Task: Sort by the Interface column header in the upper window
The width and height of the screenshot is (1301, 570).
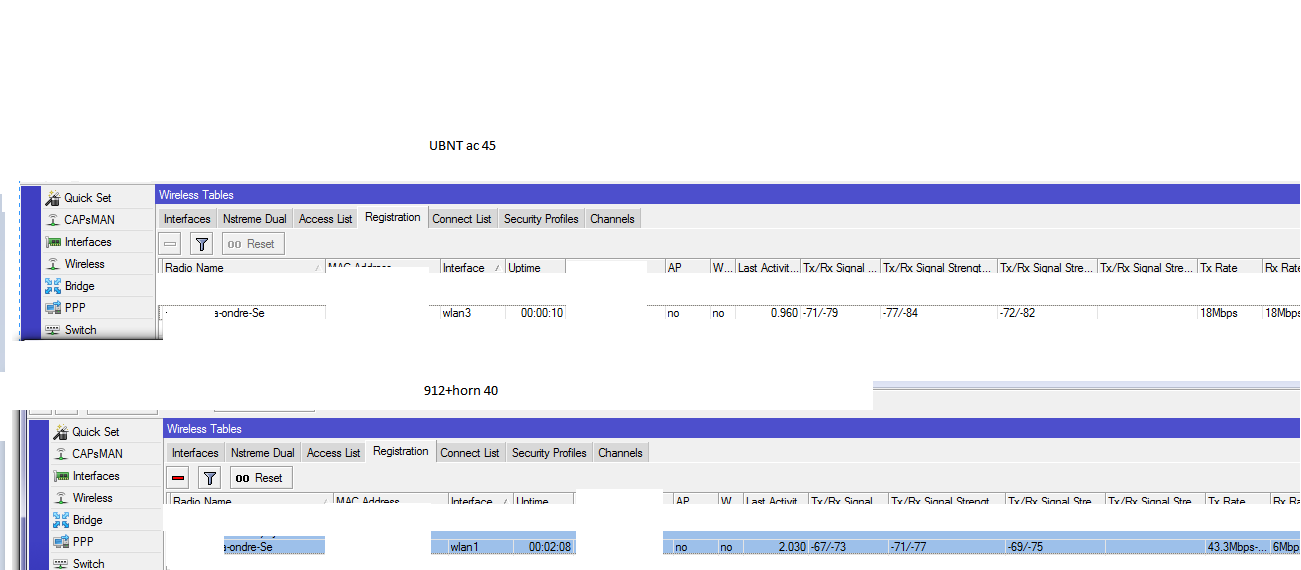Action: (x=464, y=268)
